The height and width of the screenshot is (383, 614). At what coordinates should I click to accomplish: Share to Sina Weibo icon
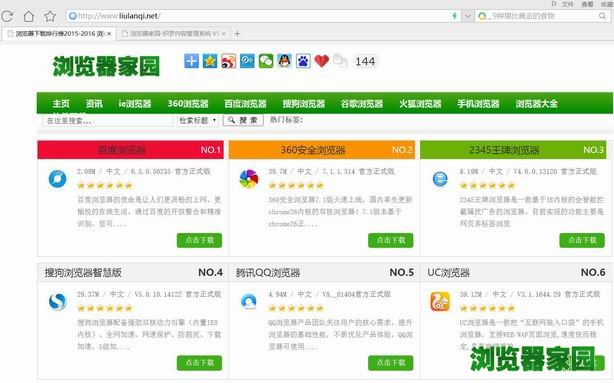[x=229, y=61]
